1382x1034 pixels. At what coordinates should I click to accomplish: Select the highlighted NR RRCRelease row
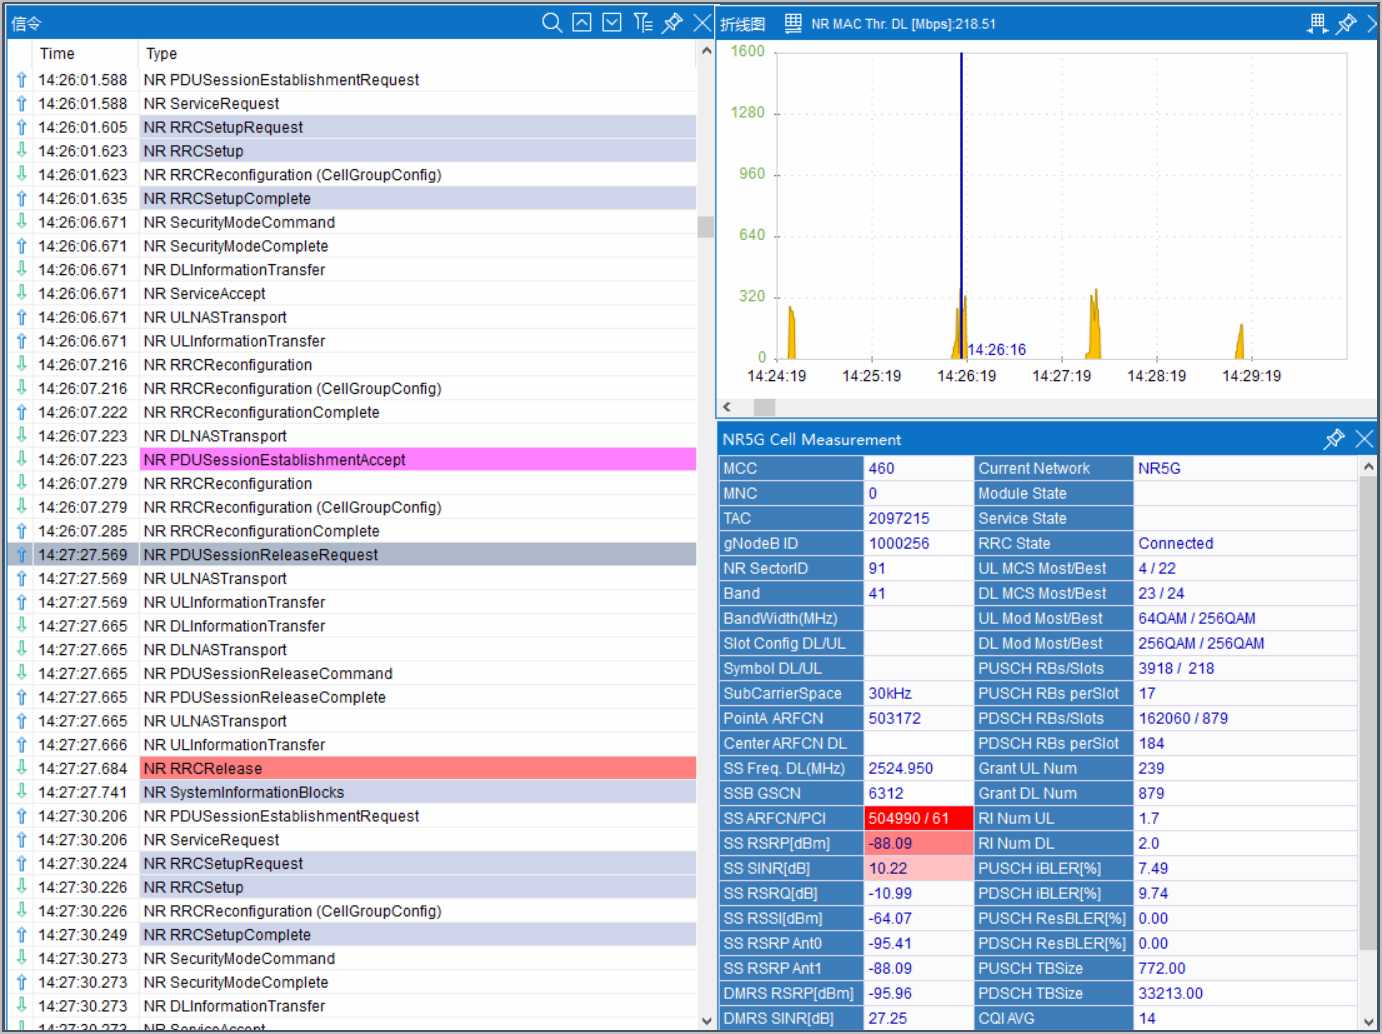[203, 769]
